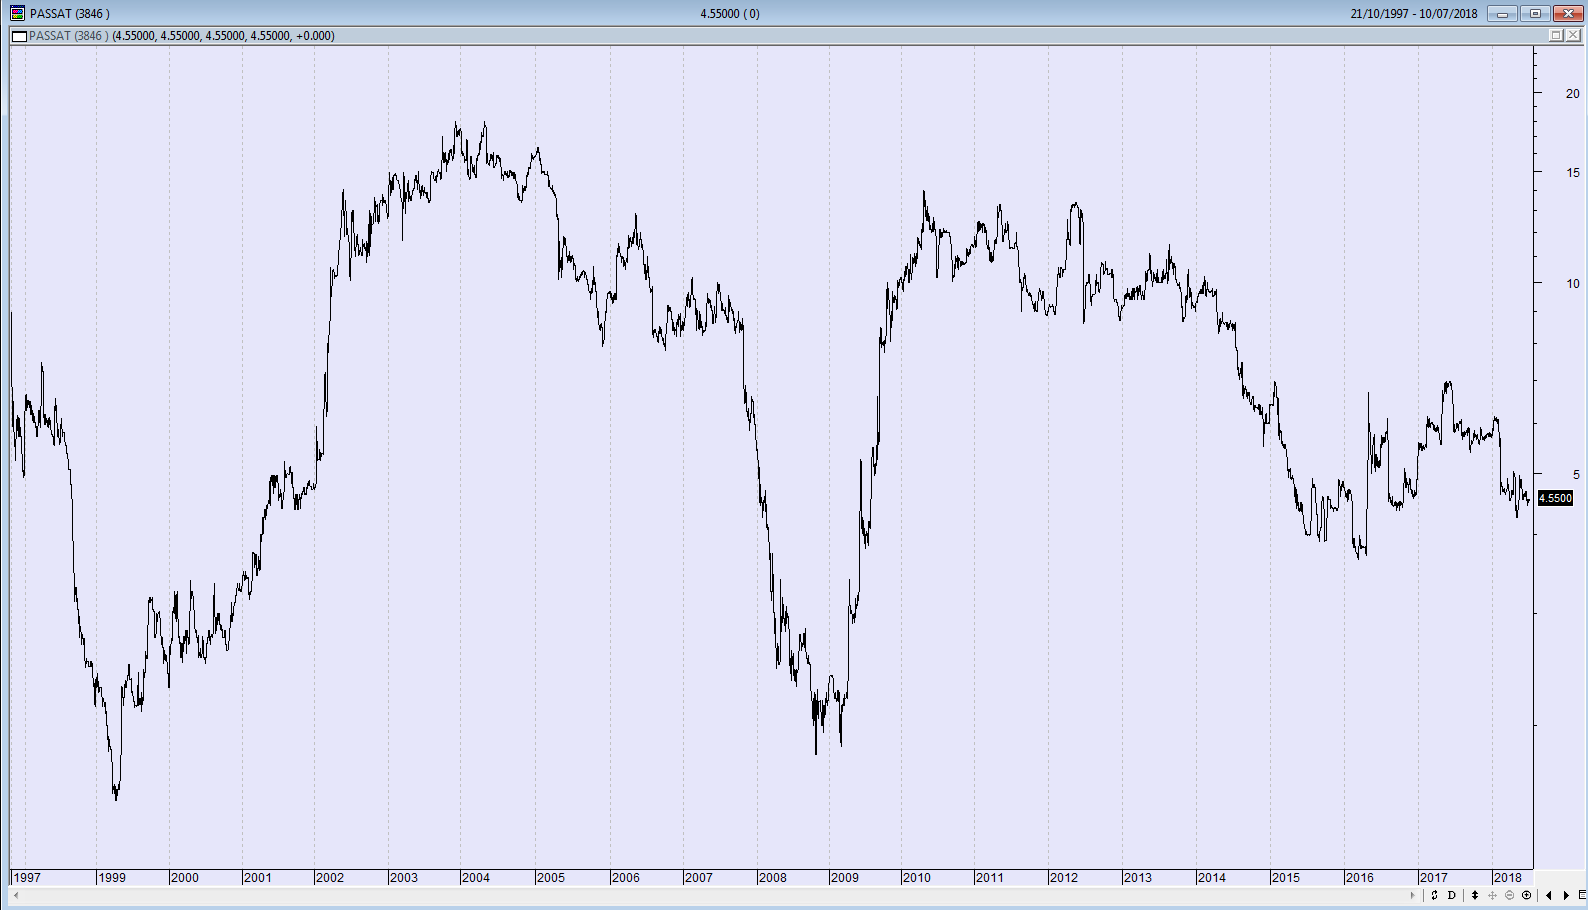Click the white color box beside PASSAT label
The width and height of the screenshot is (1588, 910).
point(19,36)
